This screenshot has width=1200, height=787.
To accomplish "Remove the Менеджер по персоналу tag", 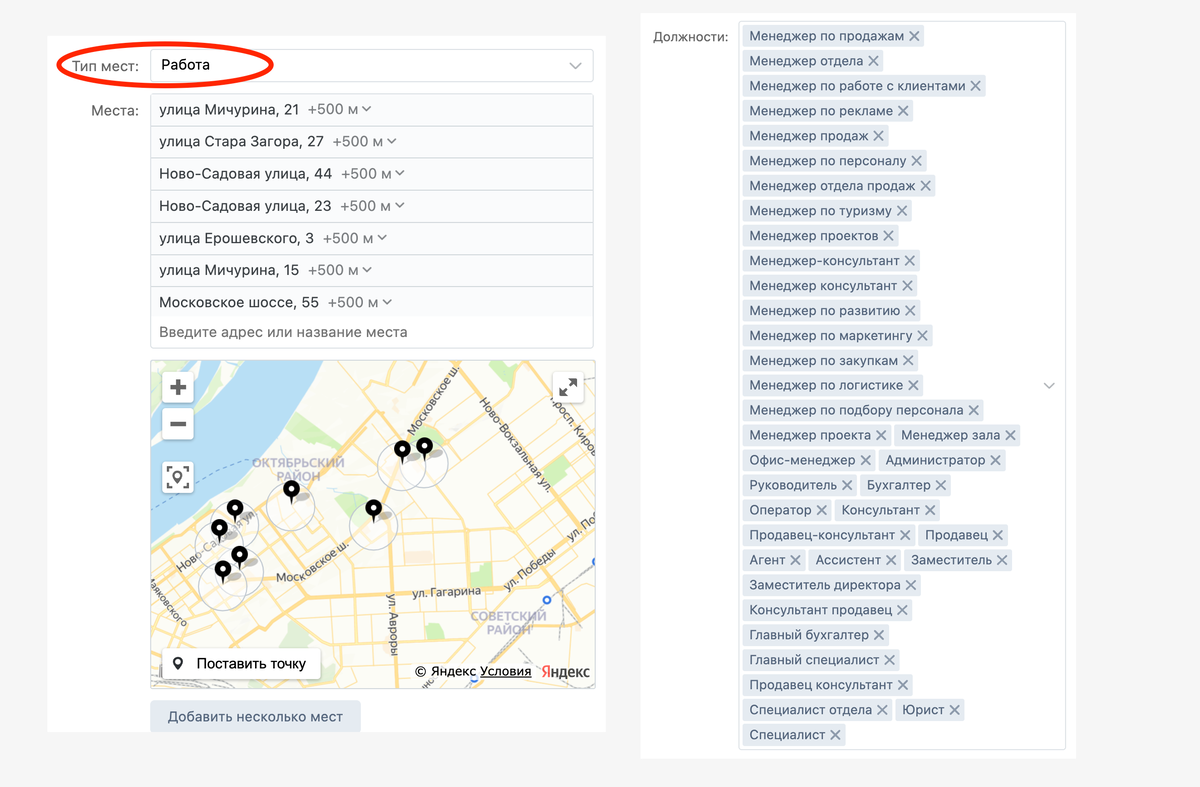I will click(917, 161).
